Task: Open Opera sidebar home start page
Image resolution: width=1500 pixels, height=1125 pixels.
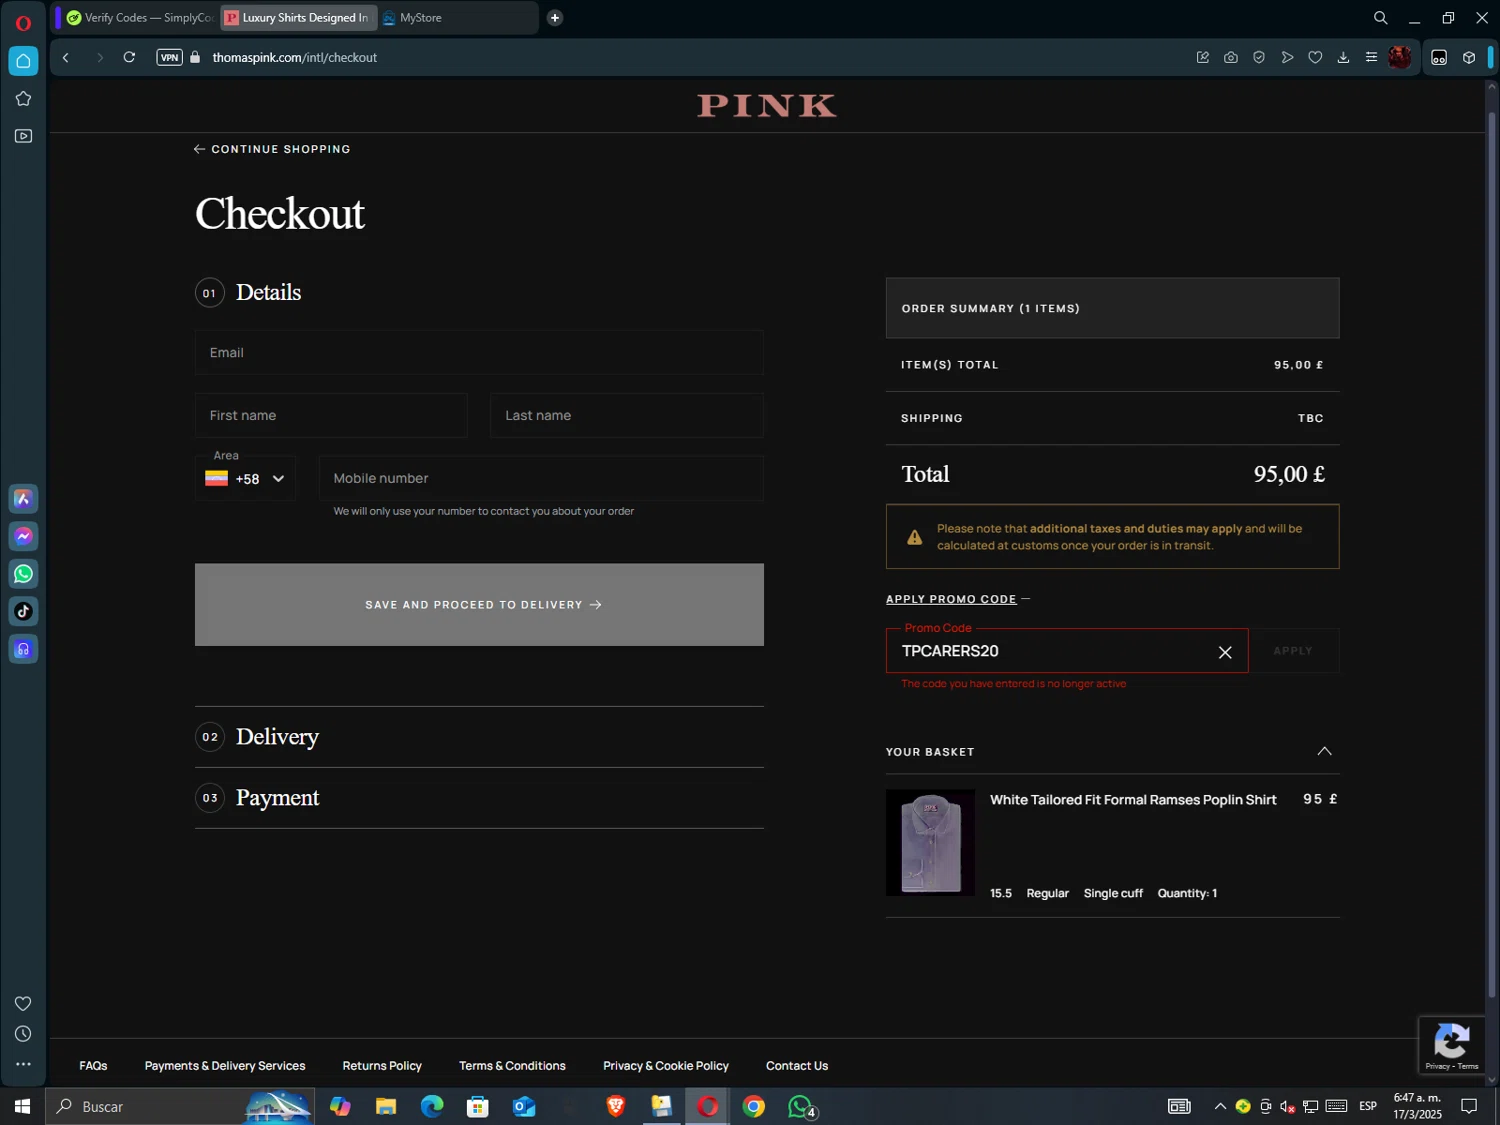Action: 23,61
